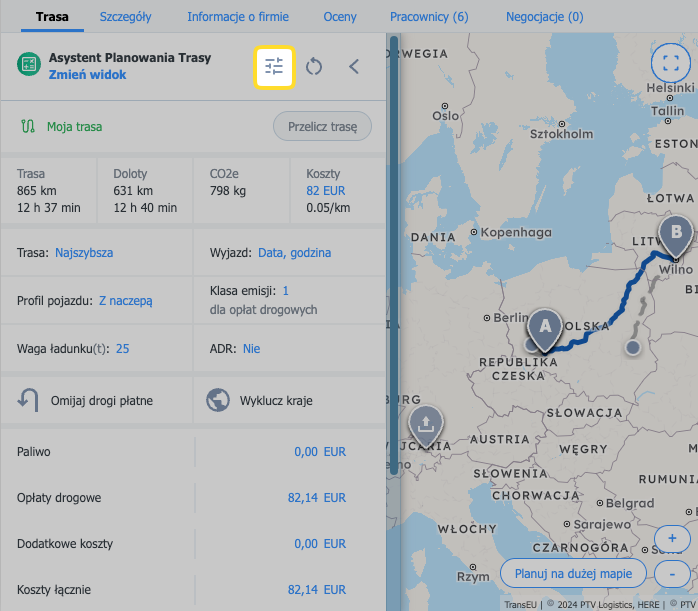Toggle Omijaj drogi płatne option
Viewport: 698px width, 611px height.
click(88, 401)
